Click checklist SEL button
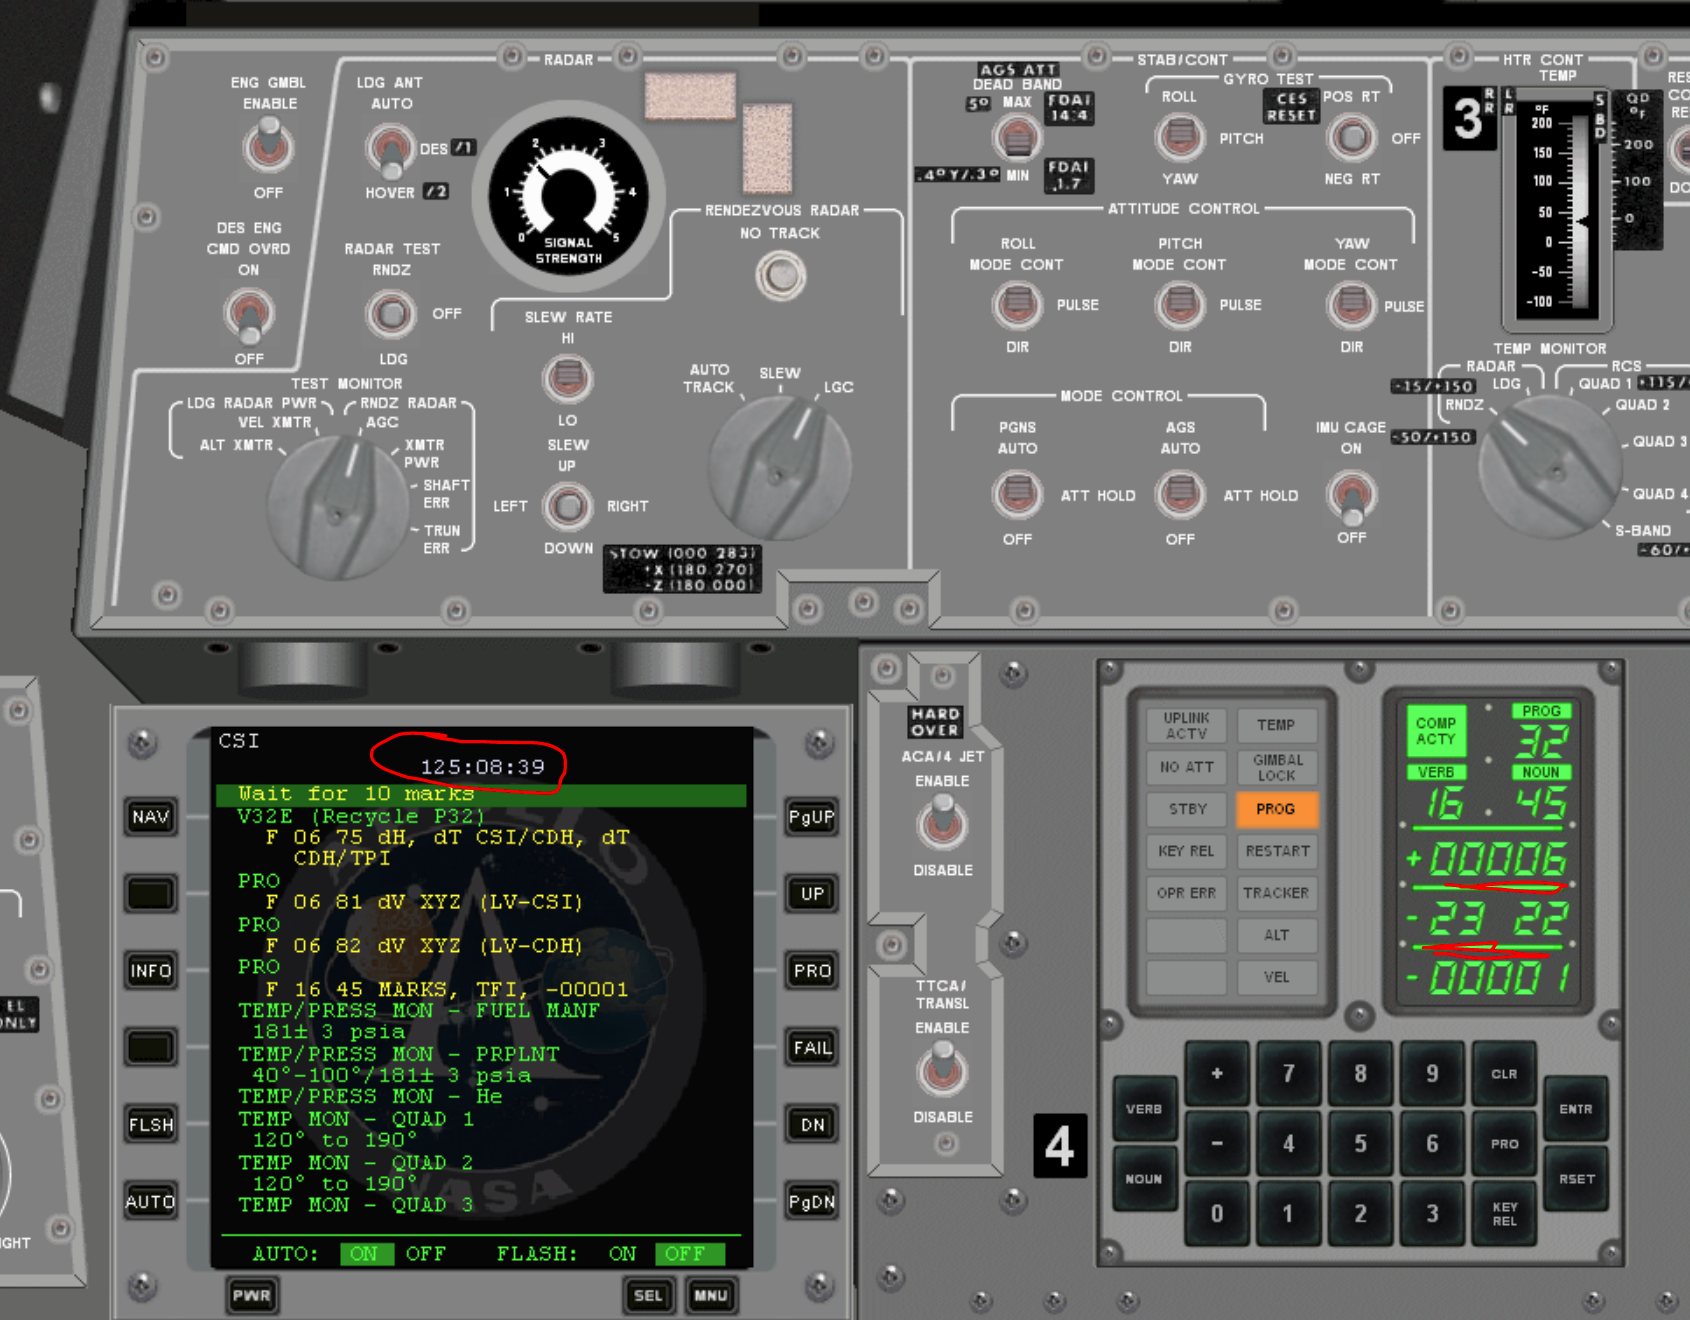 (x=648, y=1296)
